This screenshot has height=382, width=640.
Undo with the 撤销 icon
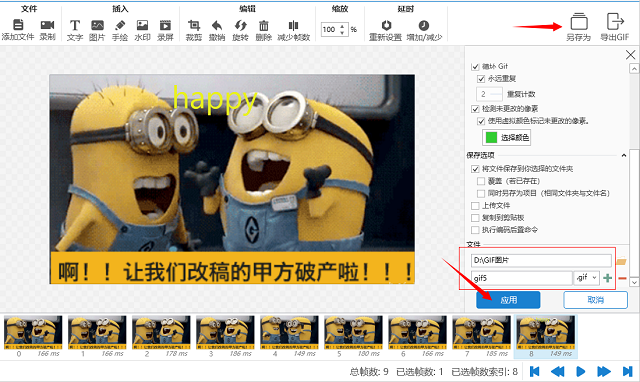coord(217,25)
